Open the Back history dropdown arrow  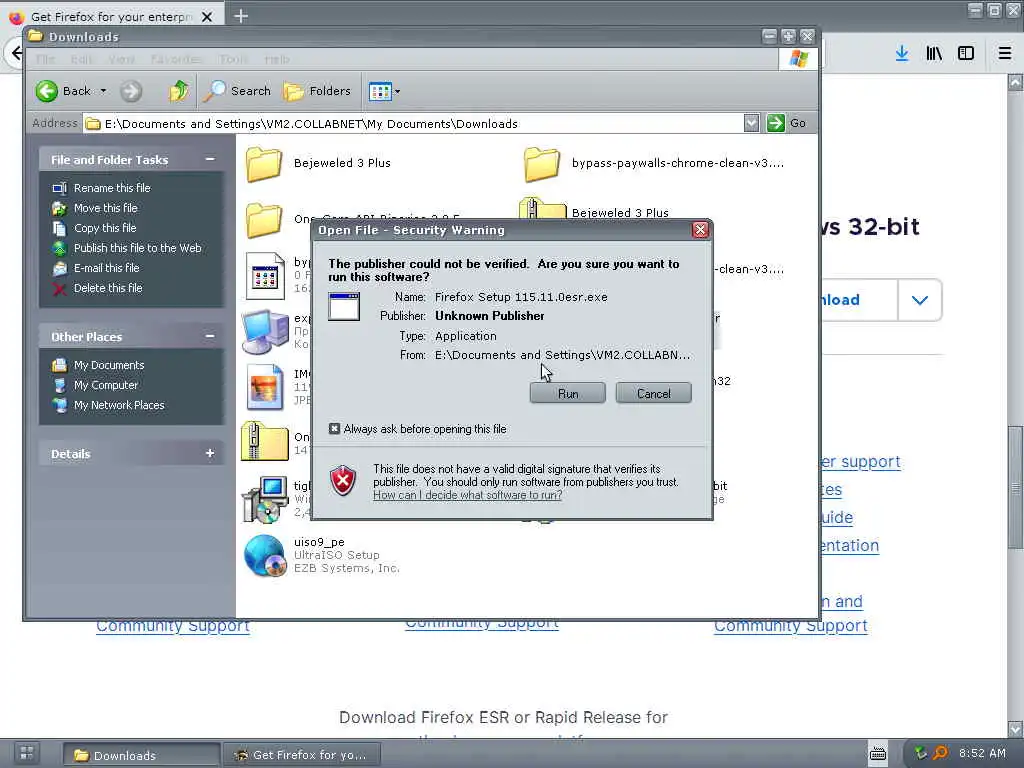(x=103, y=91)
